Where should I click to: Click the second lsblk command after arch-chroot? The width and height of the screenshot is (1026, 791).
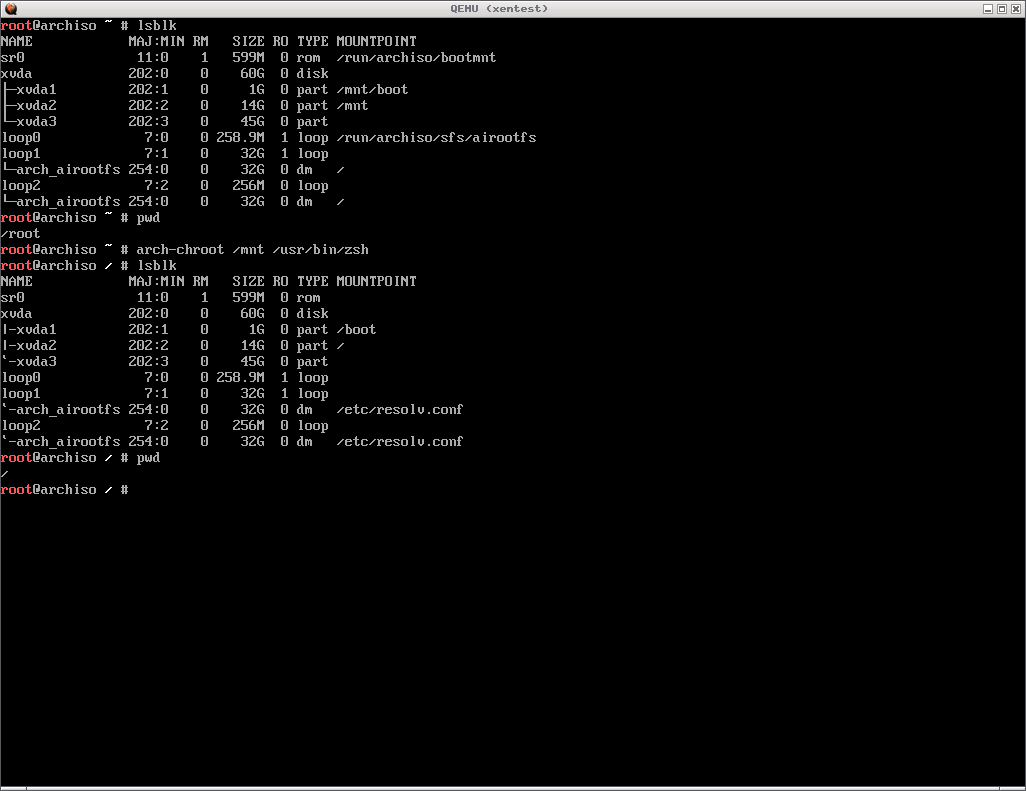coord(156,265)
